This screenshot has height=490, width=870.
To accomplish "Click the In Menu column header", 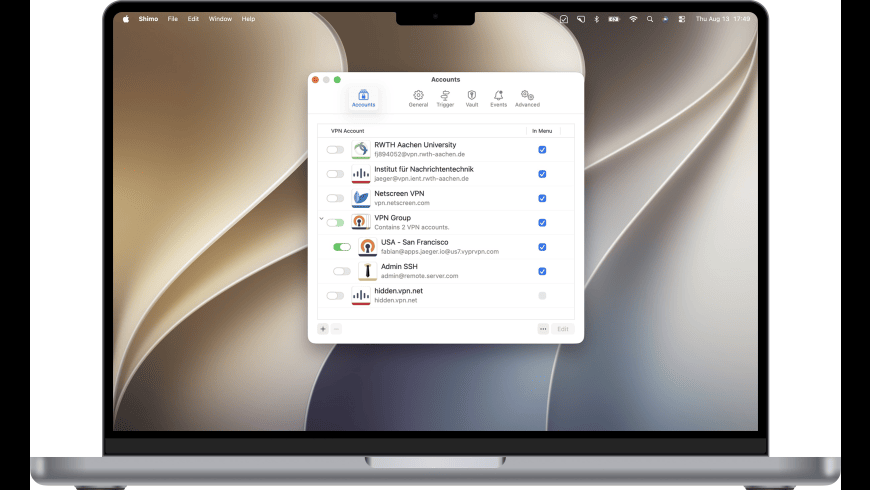I will click(542, 131).
